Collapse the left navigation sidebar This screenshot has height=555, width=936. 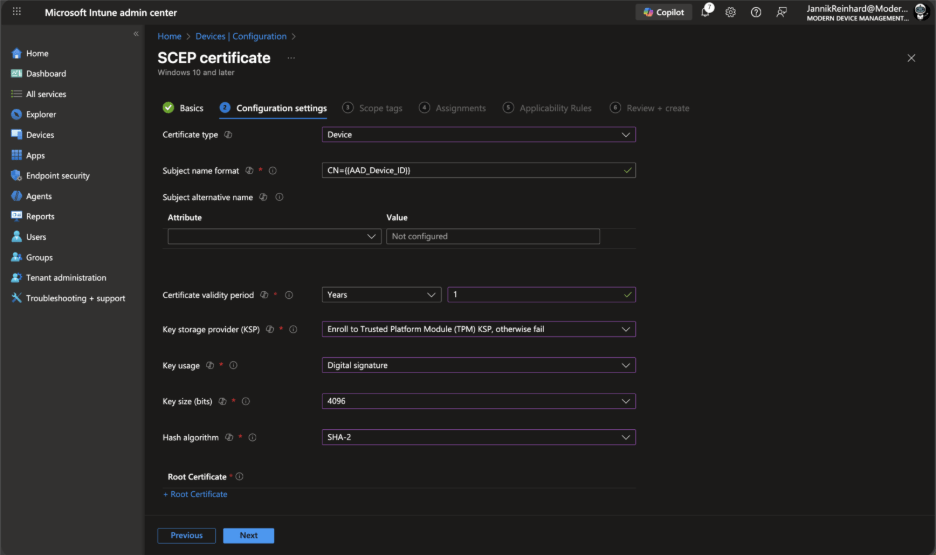[136, 34]
